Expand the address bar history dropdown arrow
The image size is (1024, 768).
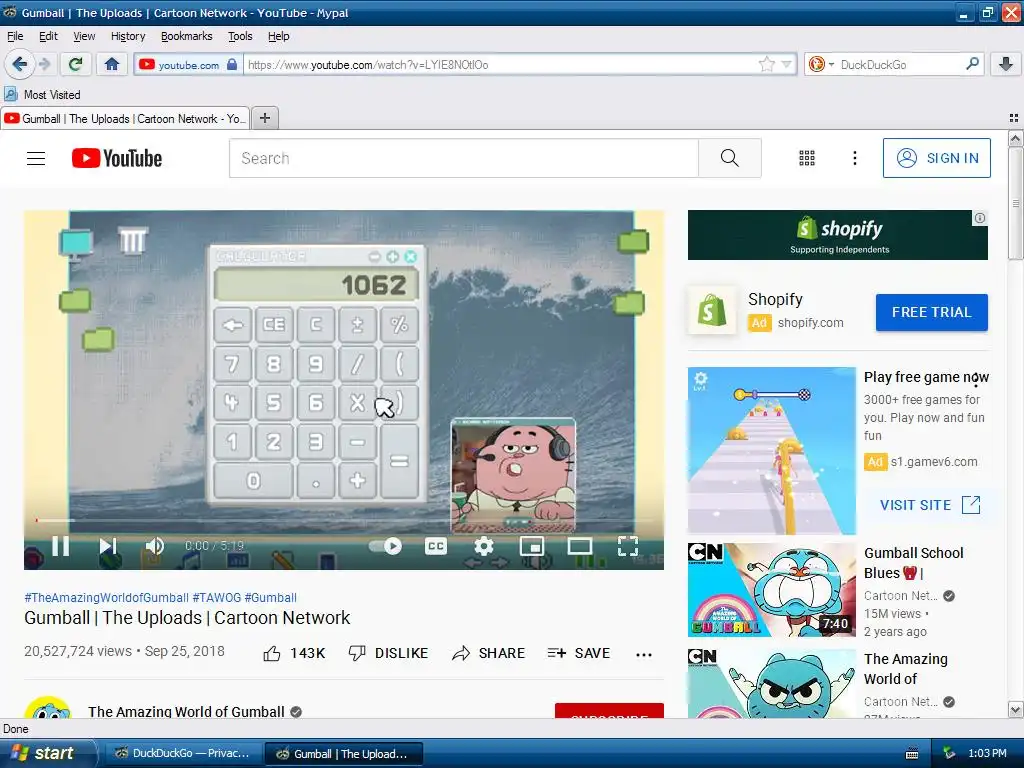coord(786,64)
